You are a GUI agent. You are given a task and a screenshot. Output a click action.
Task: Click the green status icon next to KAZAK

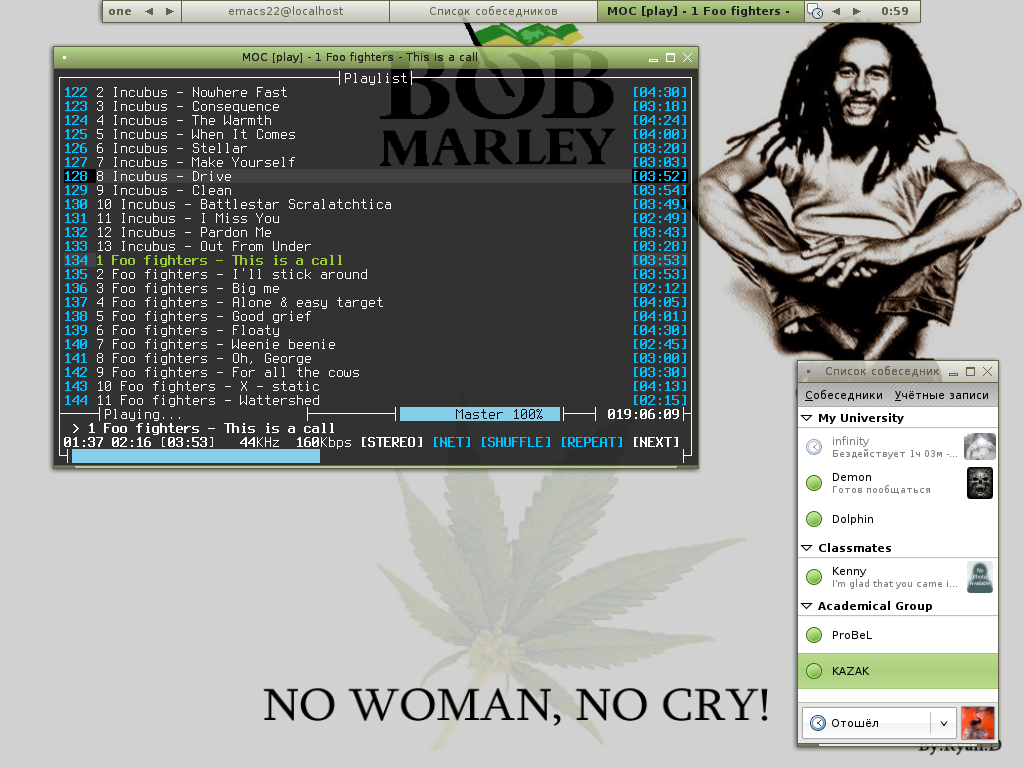(x=814, y=671)
